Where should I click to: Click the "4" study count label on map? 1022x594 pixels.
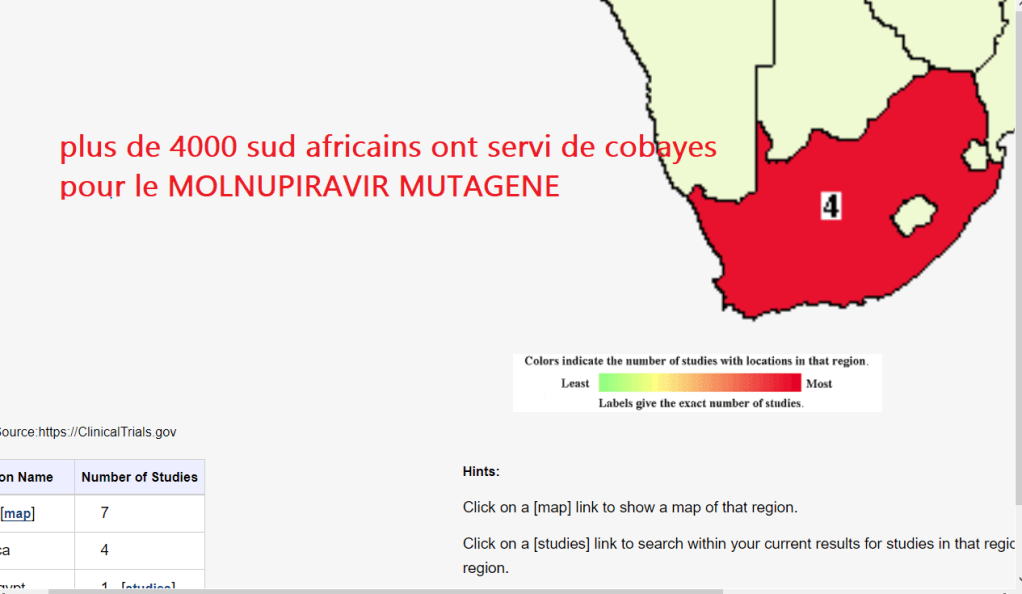(831, 205)
